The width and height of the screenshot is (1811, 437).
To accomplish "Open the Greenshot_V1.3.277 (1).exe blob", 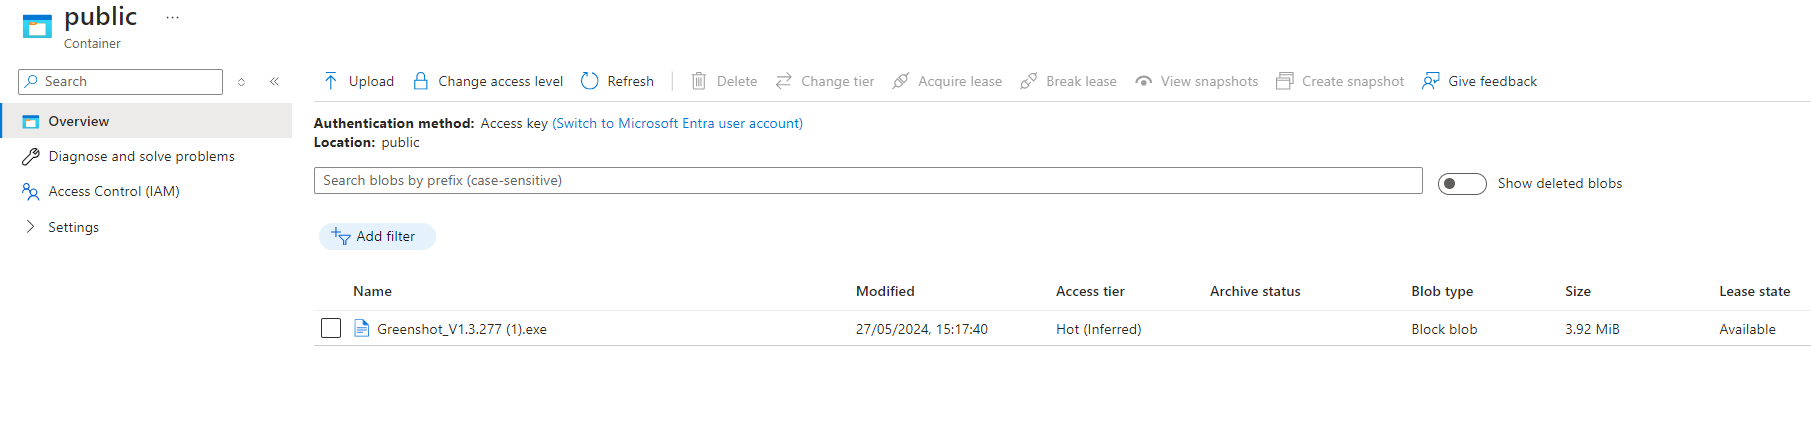I will [x=462, y=329].
